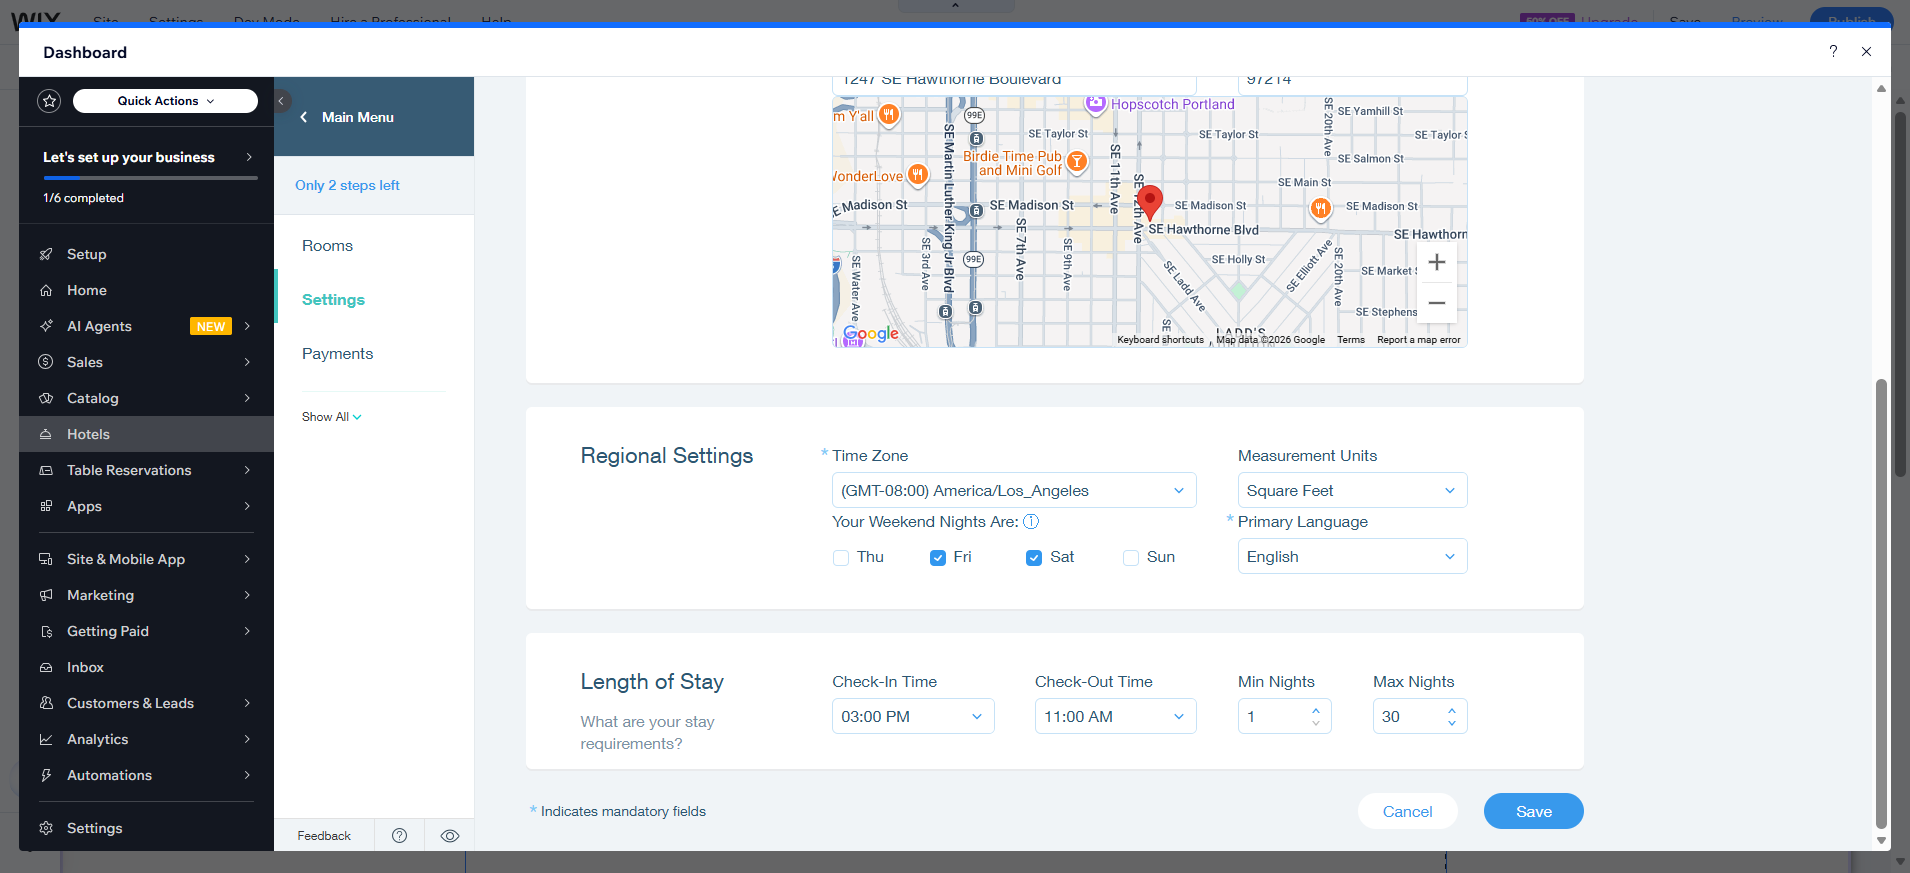This screenshot has height=873, width=1910.
Task: Click the dashboard vertical scrollbar
Action: click(1881, 604)
